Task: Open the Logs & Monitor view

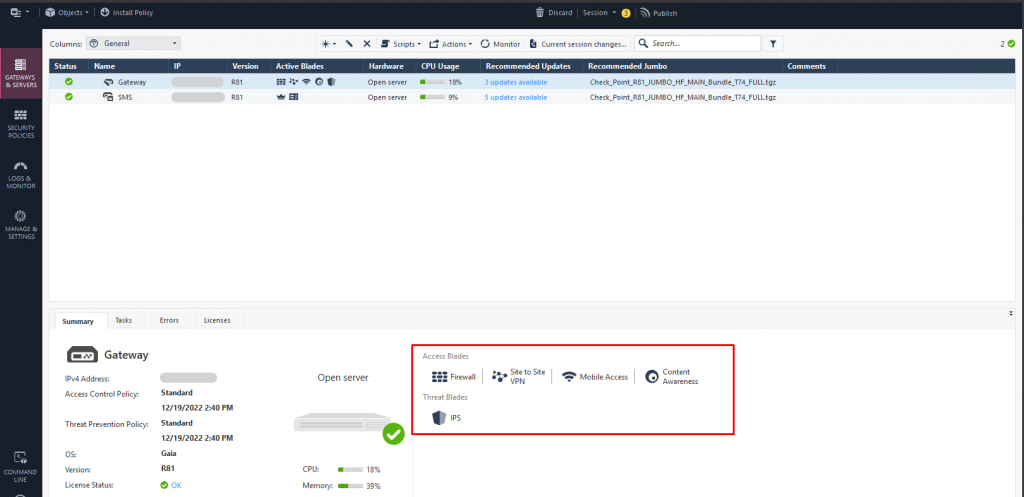Action: [21, 175]
